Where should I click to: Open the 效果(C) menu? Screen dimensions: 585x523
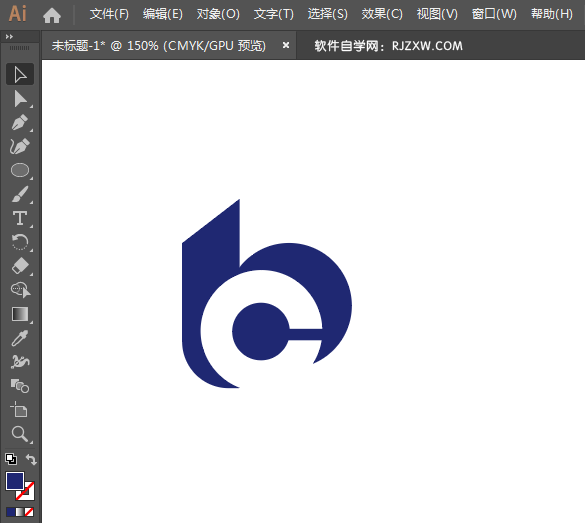[x=382, y=14]
